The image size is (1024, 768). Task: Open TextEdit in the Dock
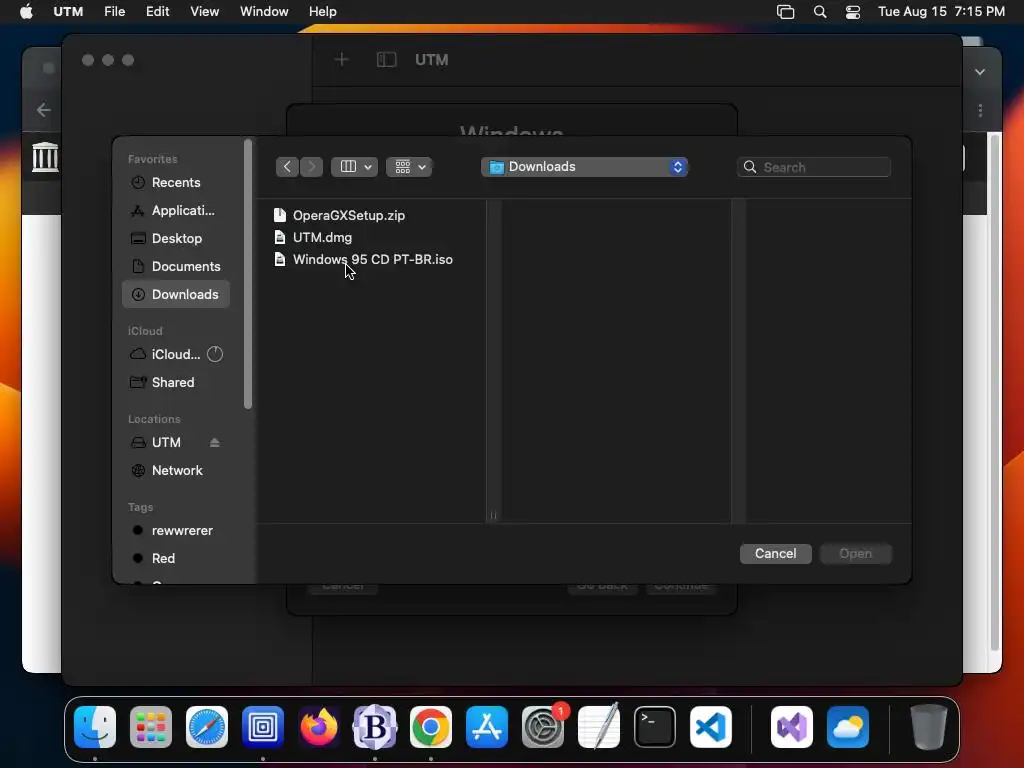click(x=599, y=727)
